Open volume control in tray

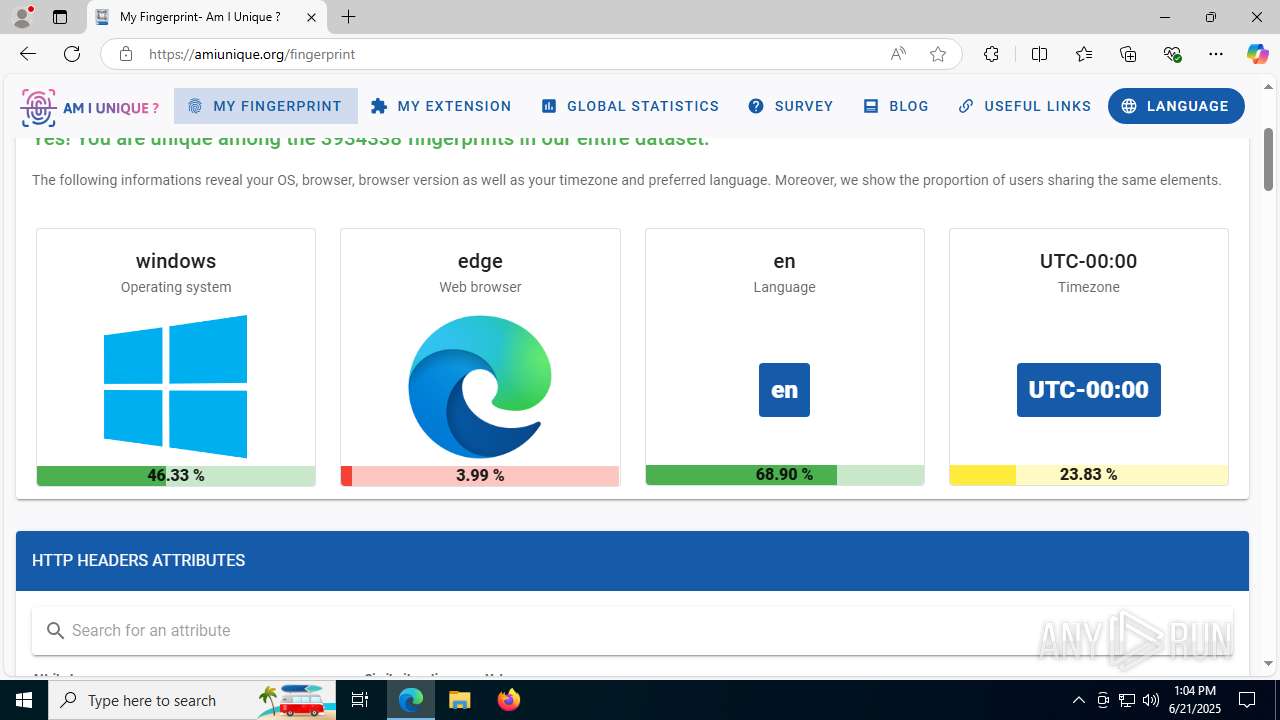pyautogui.click(x=1151, y=700)
